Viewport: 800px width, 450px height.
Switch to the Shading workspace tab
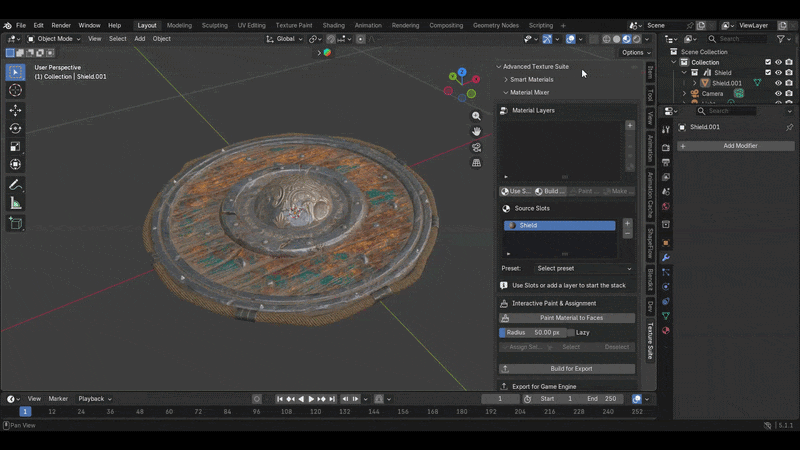pos(334,26)
